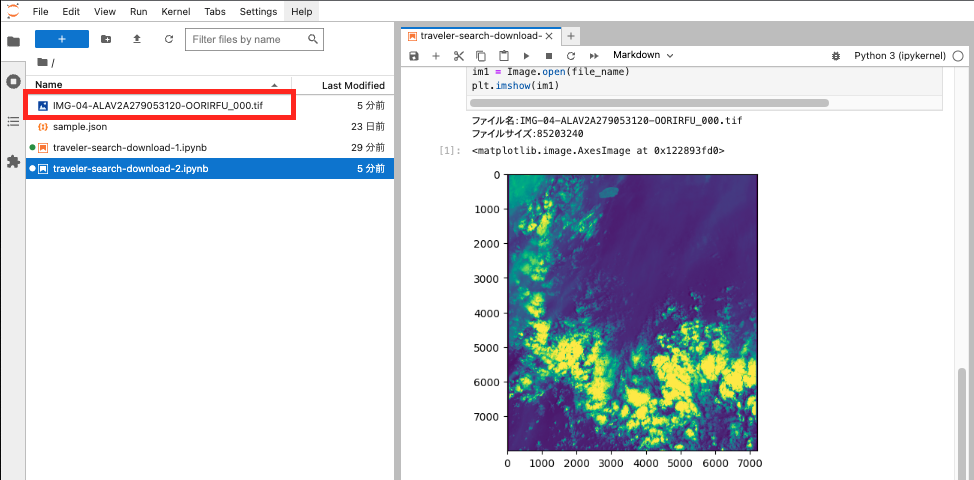The image size is (974, 480).
Task: Restart the kernel icon
Action: coord(571,56)
